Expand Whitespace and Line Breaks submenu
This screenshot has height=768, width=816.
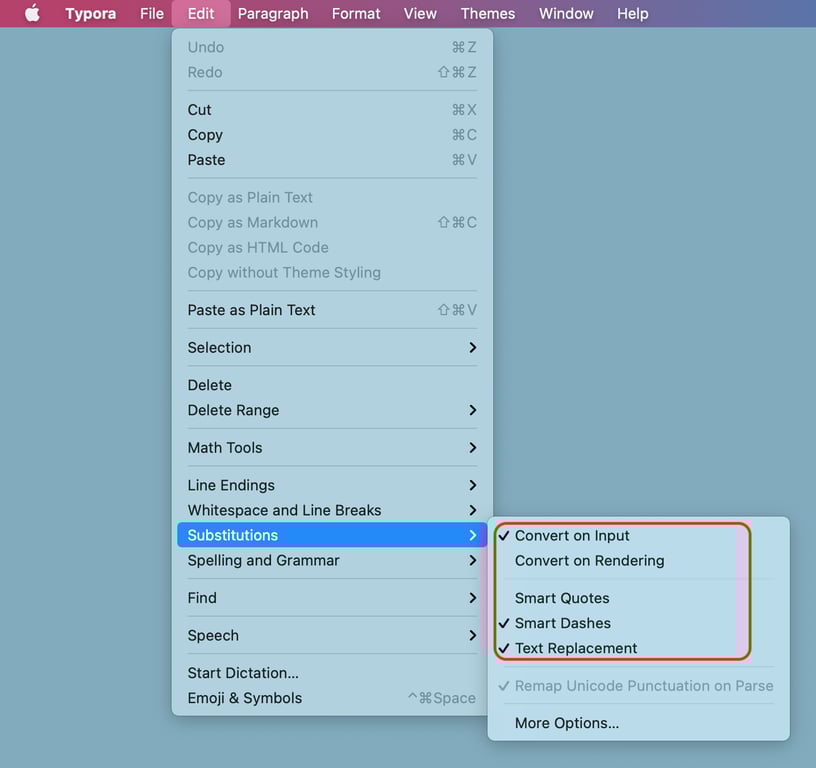(332, 510)
